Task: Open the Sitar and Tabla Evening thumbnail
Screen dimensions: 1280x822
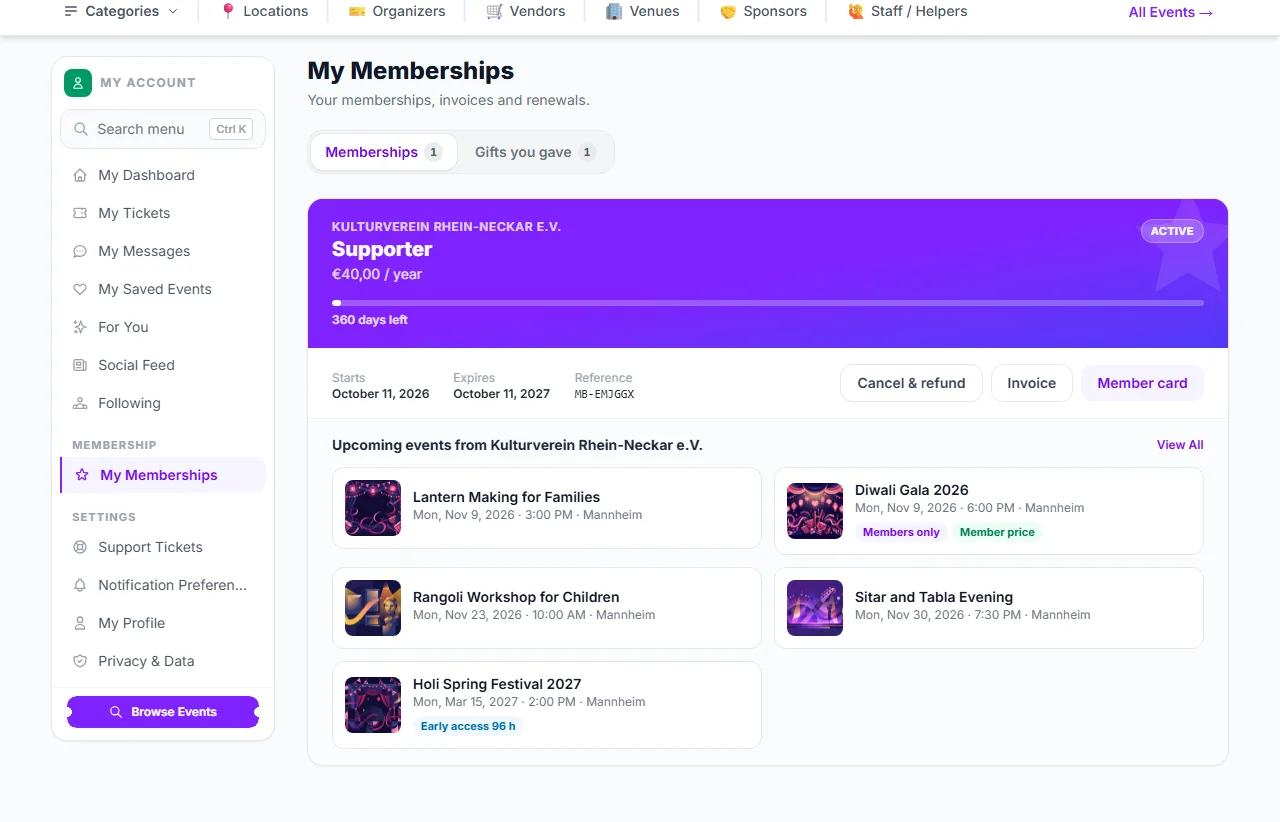Action: click(815, 608)
